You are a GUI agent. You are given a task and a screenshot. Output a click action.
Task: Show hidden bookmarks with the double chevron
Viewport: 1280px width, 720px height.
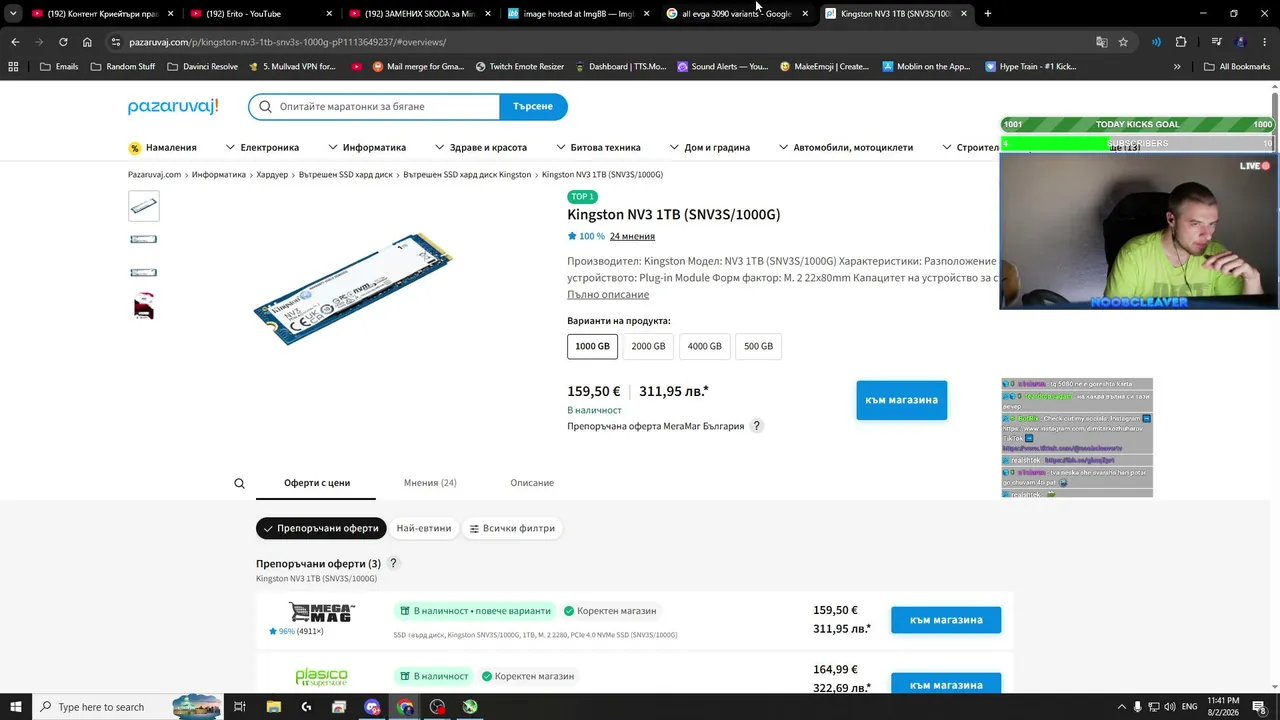click(1177, 67)
